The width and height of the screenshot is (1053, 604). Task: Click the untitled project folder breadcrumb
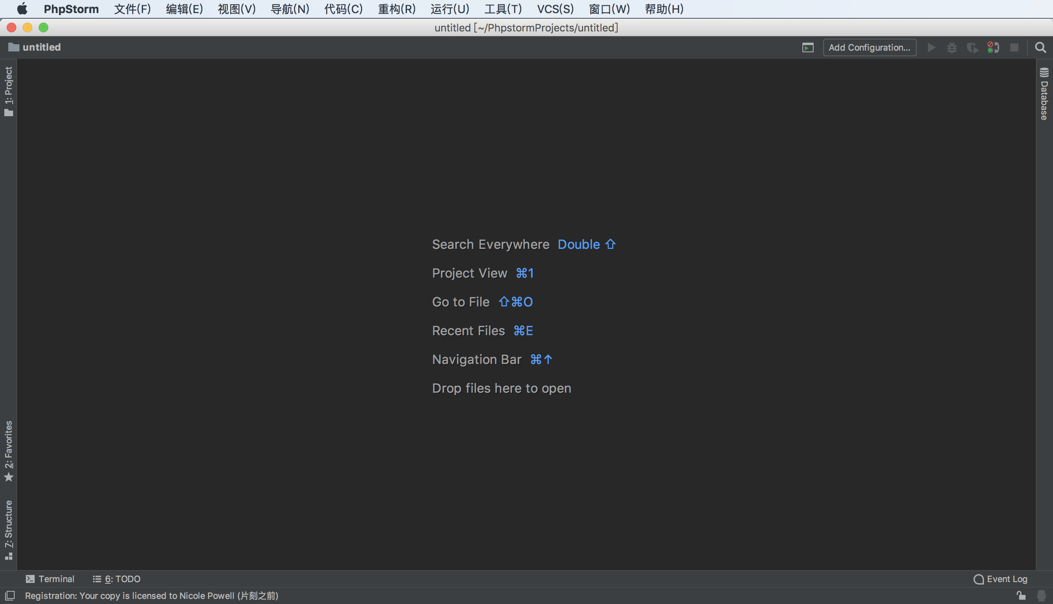[34, 47]
